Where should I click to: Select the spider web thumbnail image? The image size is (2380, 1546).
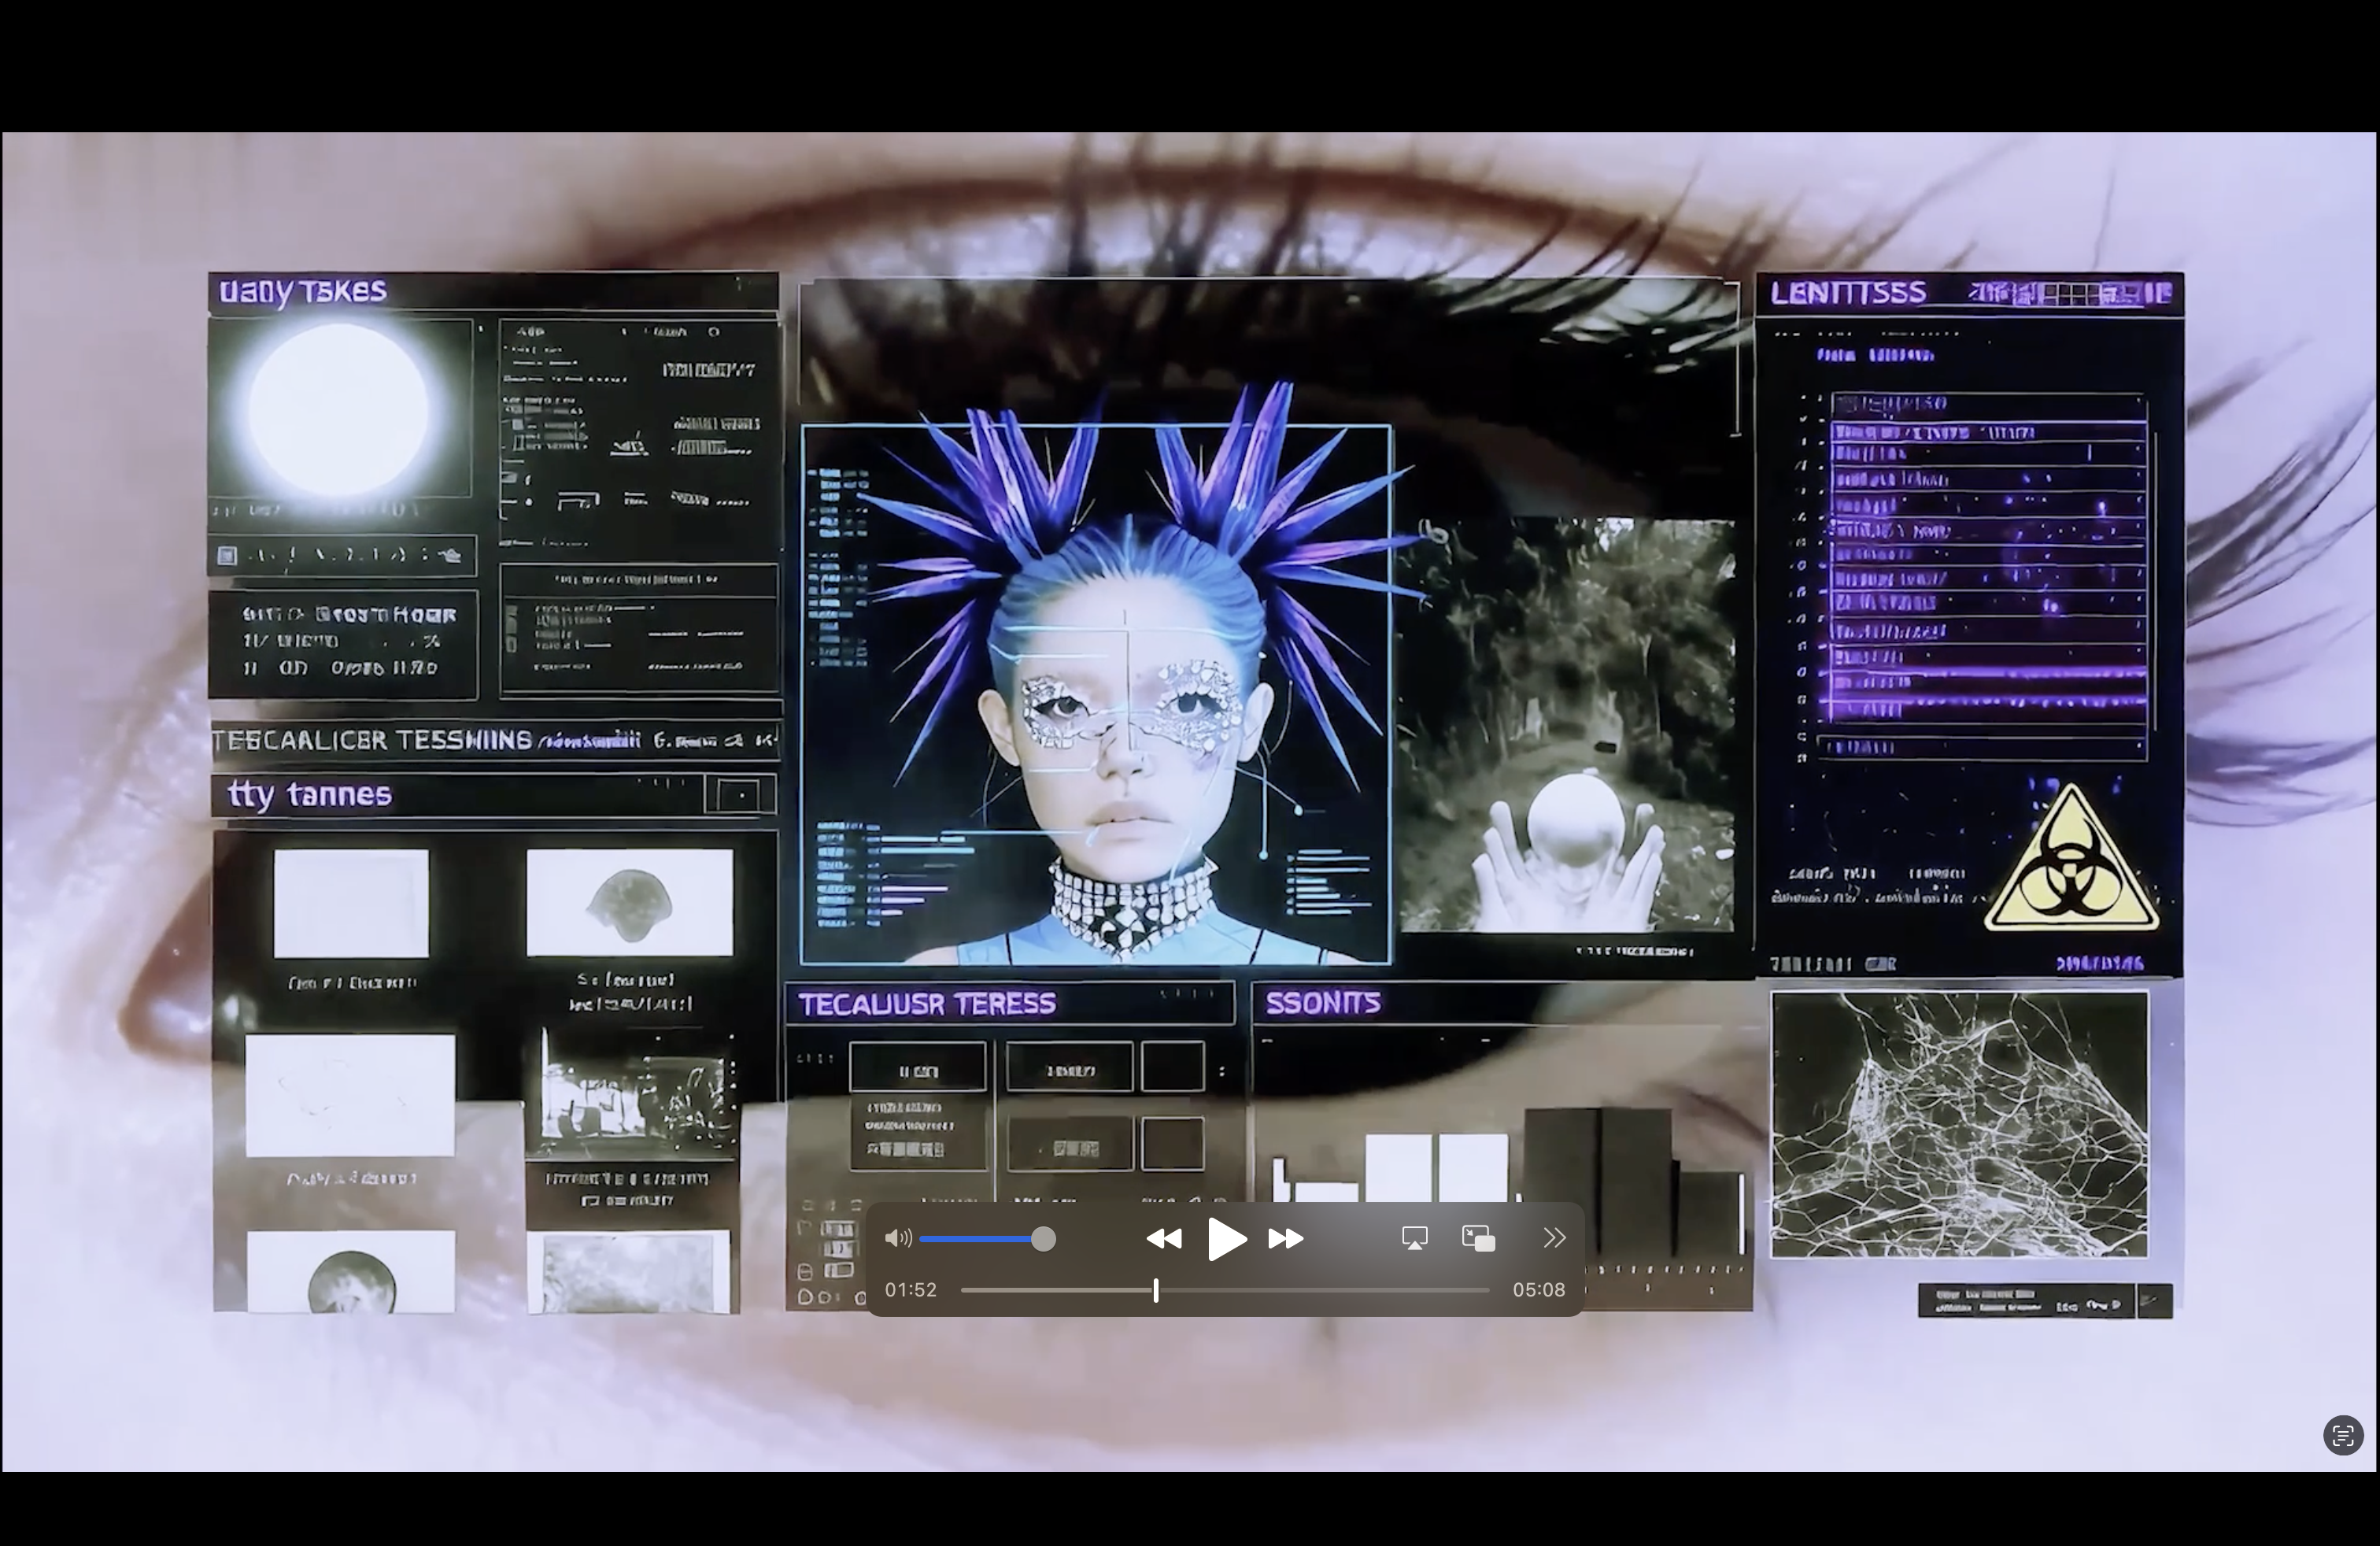point(1959,1124)
